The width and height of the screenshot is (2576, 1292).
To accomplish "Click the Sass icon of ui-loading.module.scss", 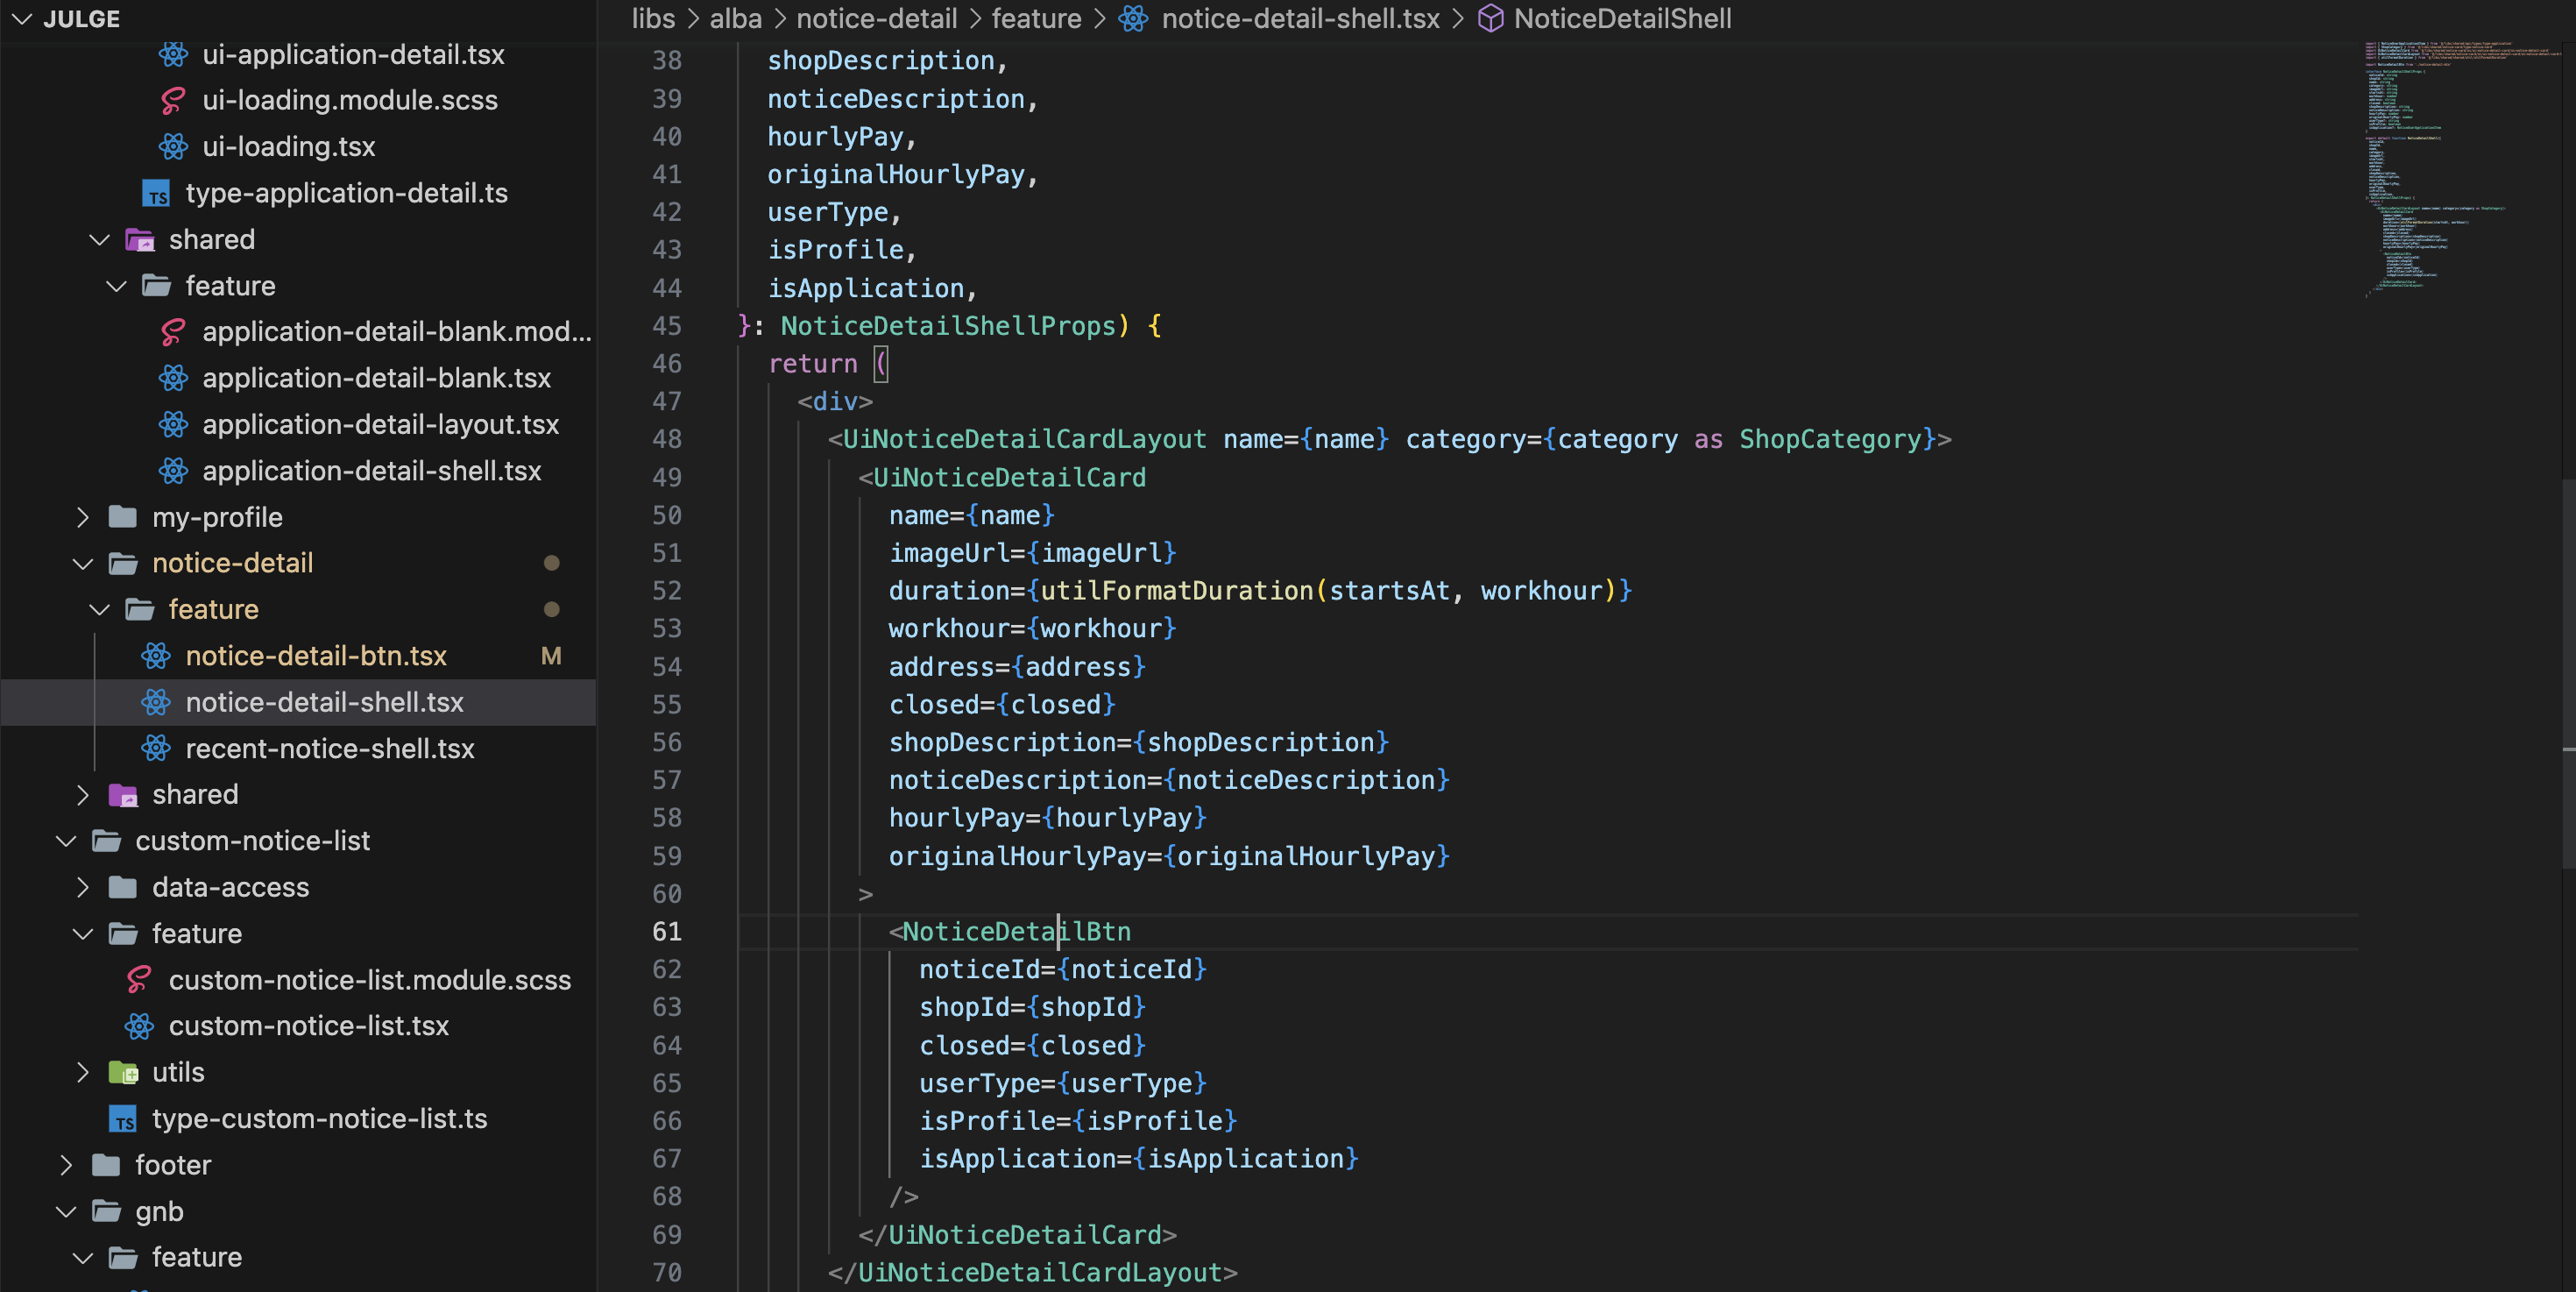I will tap(173, 100).
